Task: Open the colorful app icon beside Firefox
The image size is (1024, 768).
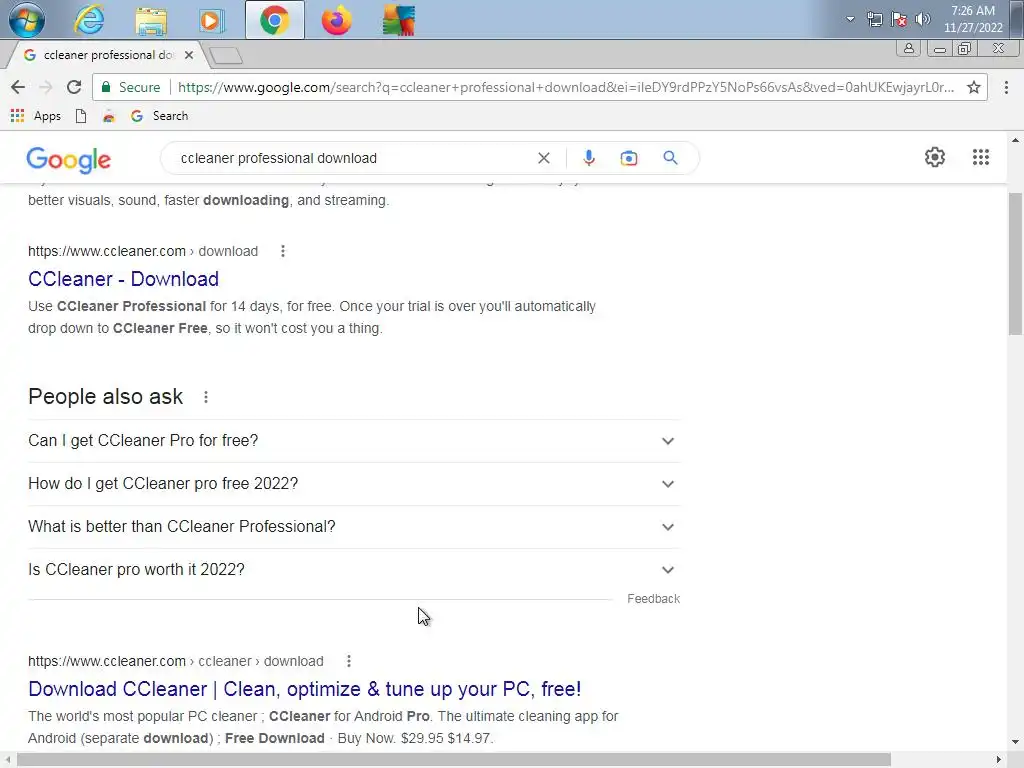Action: pyautogui.click(x=398, y=20)
